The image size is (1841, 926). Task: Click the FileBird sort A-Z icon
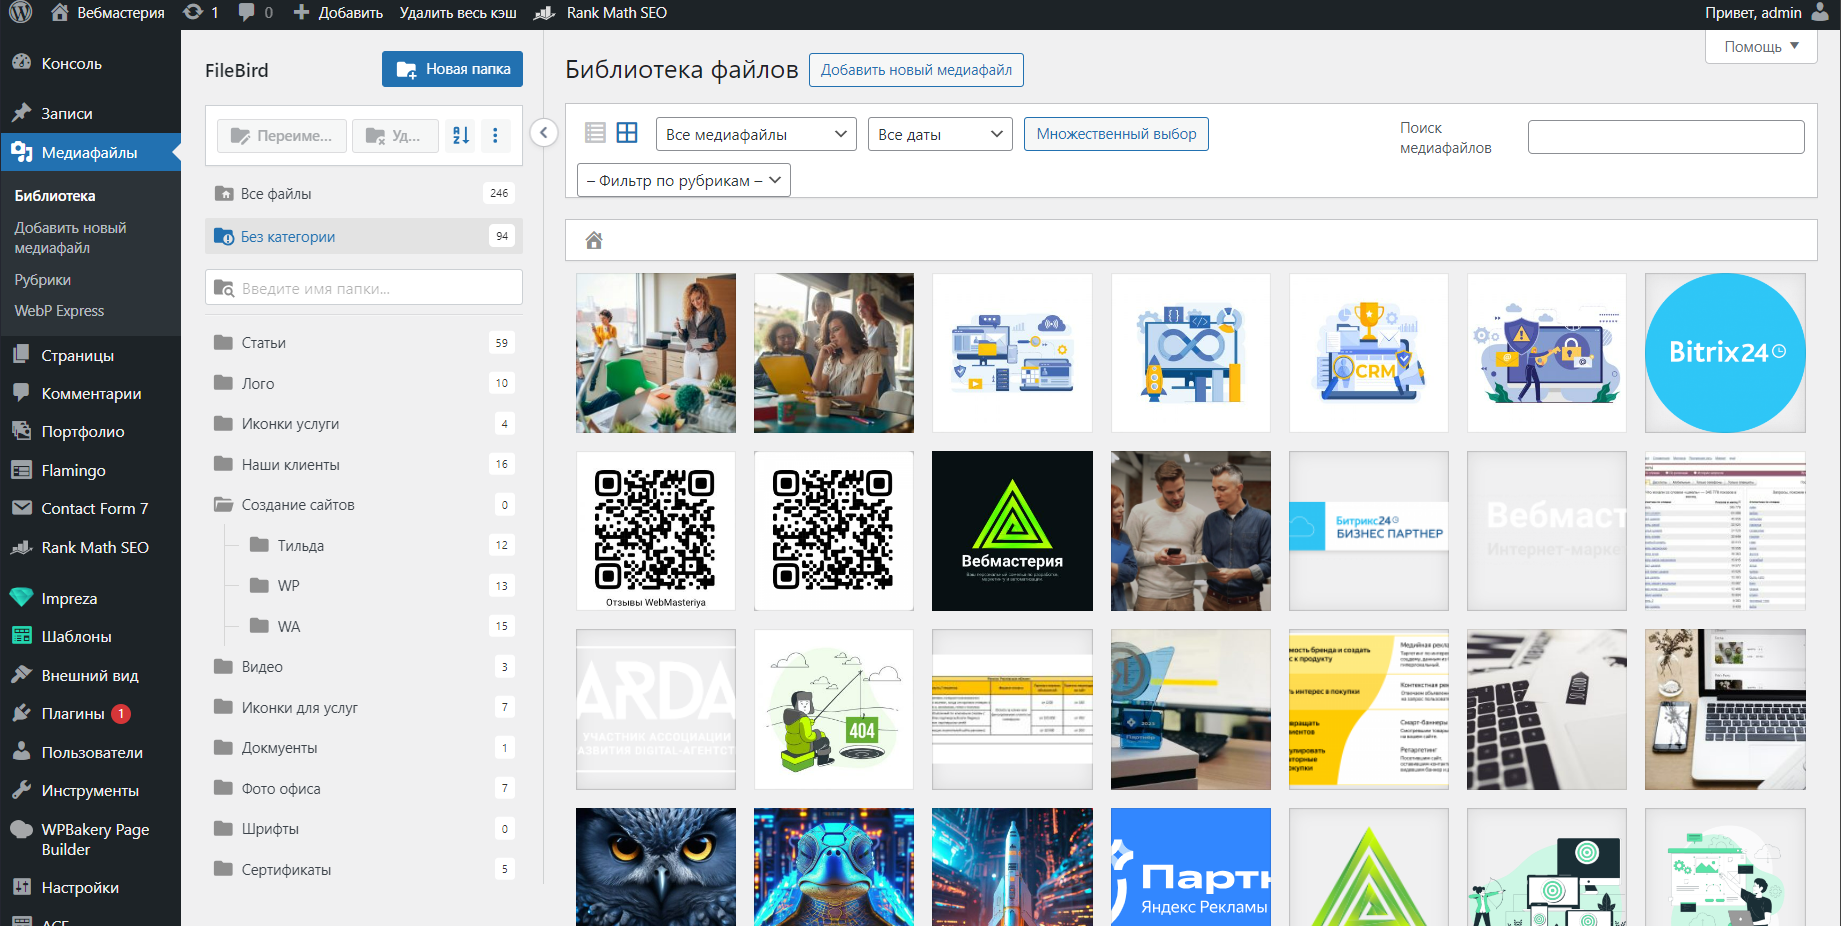click(461, 135)
